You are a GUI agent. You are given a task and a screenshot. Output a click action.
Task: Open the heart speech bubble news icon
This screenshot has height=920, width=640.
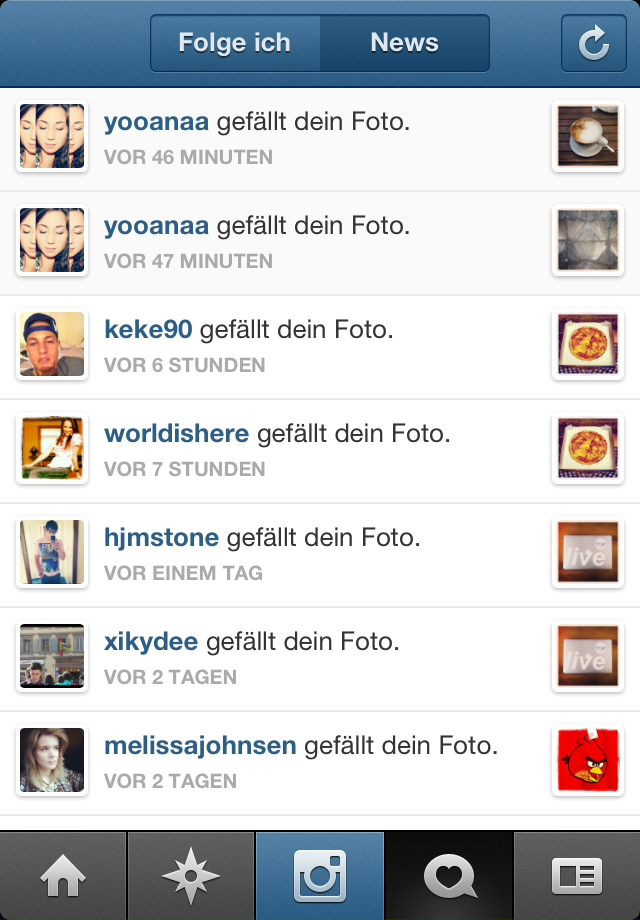click(x=449, y=876)
